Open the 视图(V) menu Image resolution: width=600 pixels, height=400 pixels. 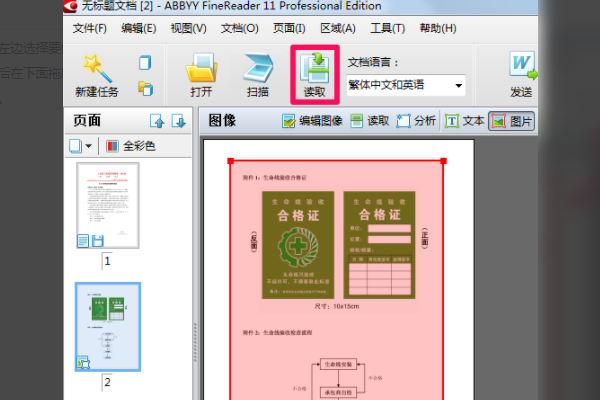pos(188,28)
